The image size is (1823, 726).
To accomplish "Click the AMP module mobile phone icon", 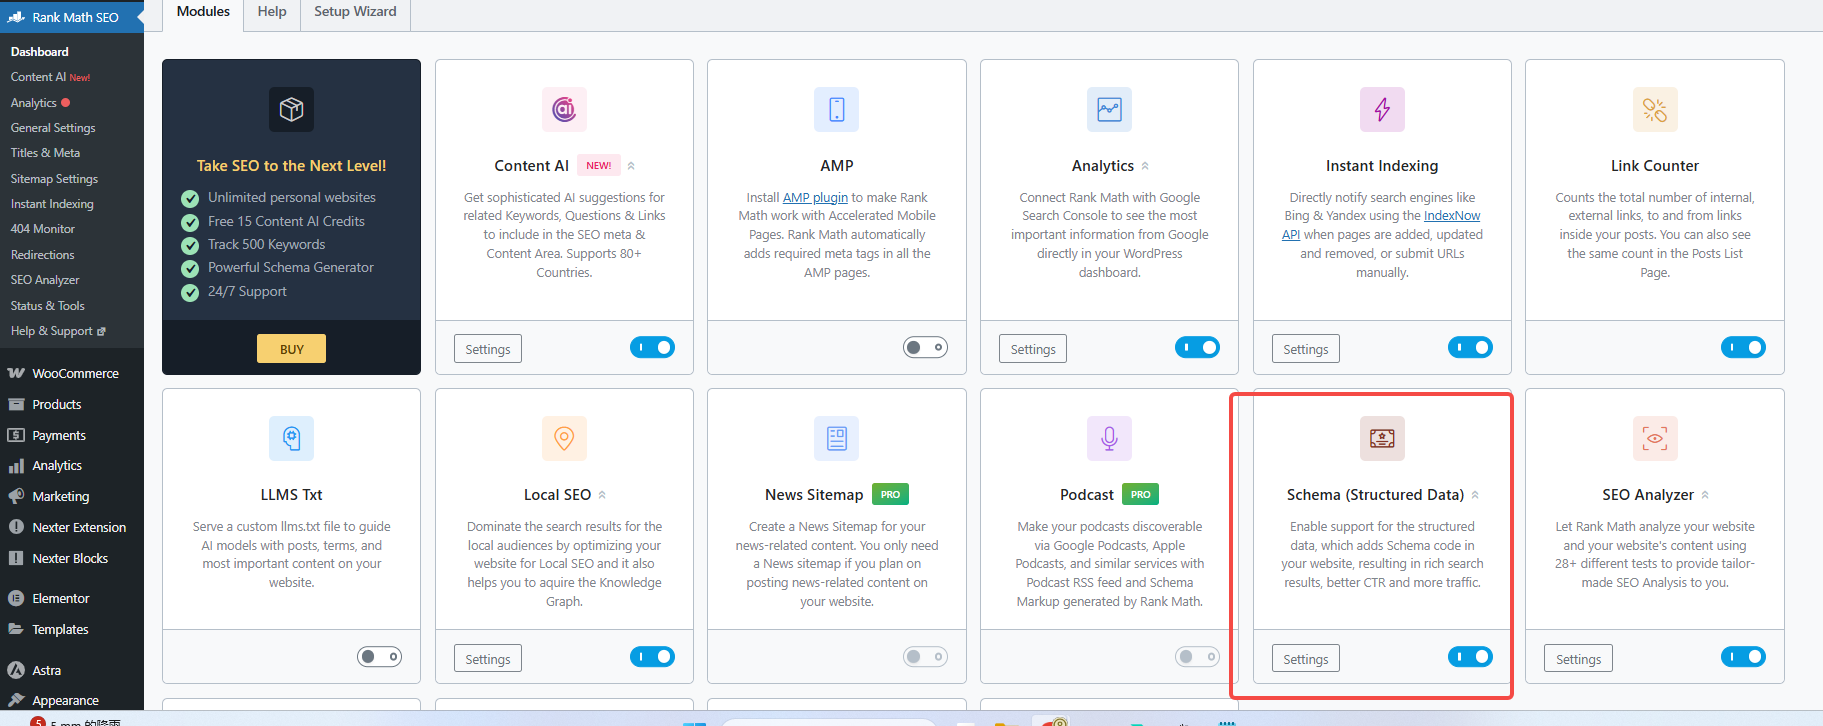I will 837,109.
